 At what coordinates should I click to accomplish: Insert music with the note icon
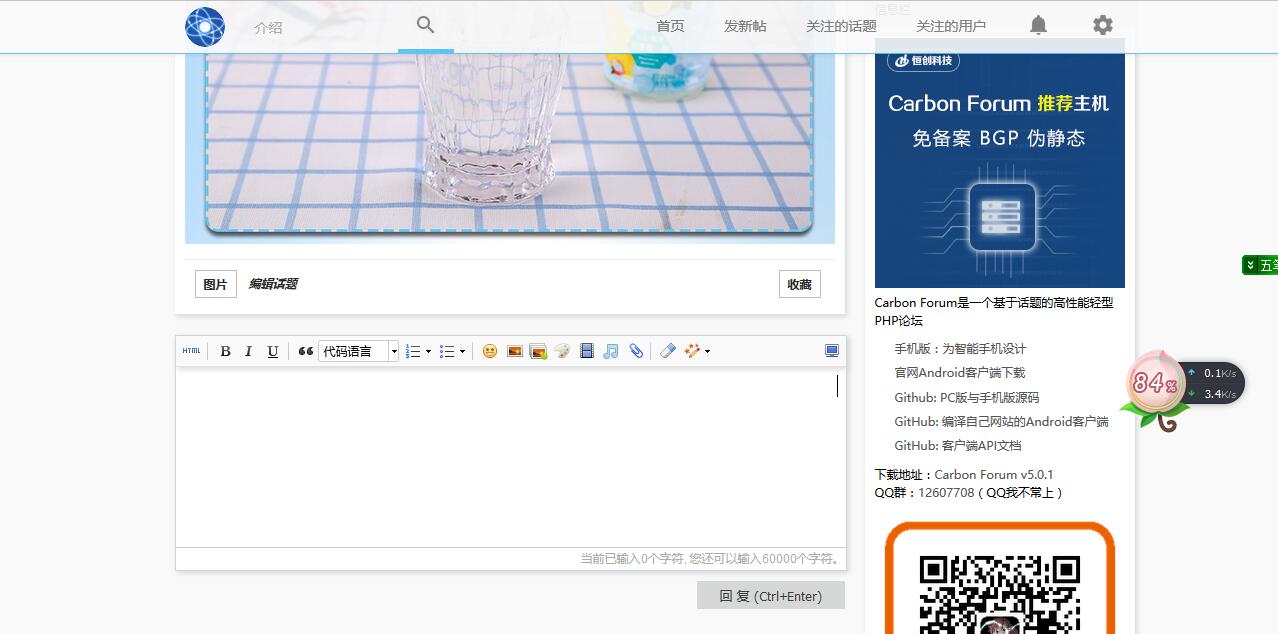click(611, 351)
